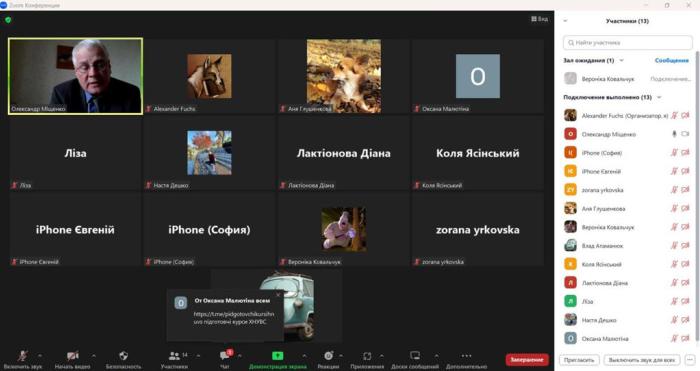700x371 pixels.
Task: Open the Безопасность shield icon
Action: click(x=123, y=355)
